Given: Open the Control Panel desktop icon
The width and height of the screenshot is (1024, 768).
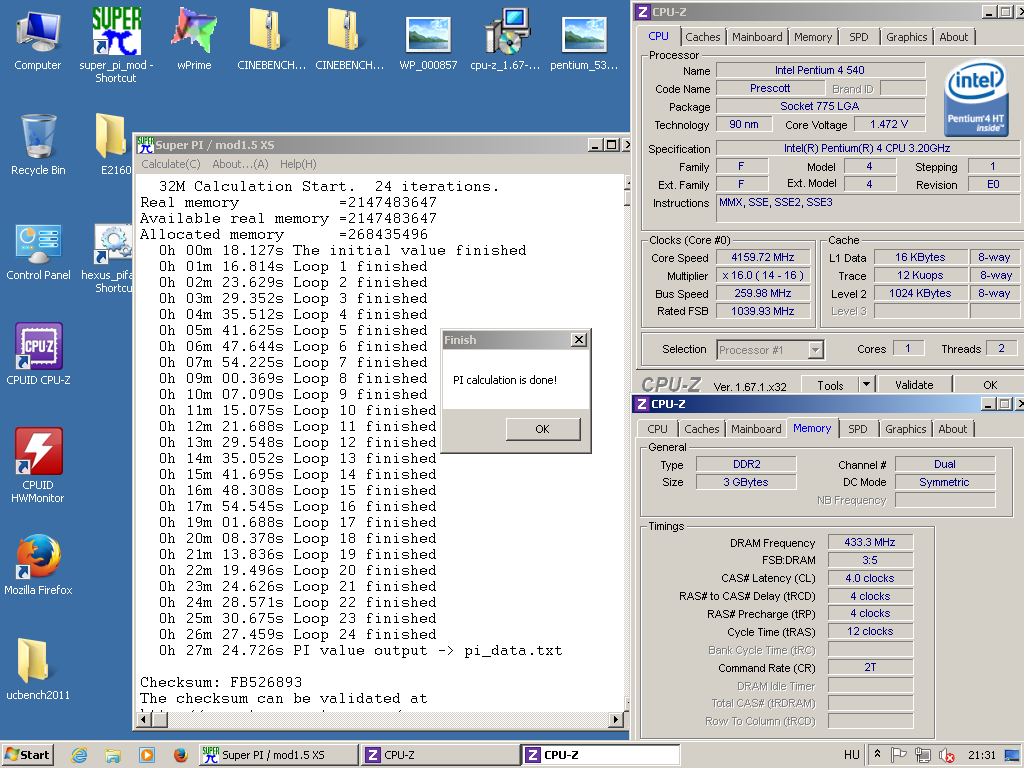Looking at the screenshot, I should (x=38, y=251).
